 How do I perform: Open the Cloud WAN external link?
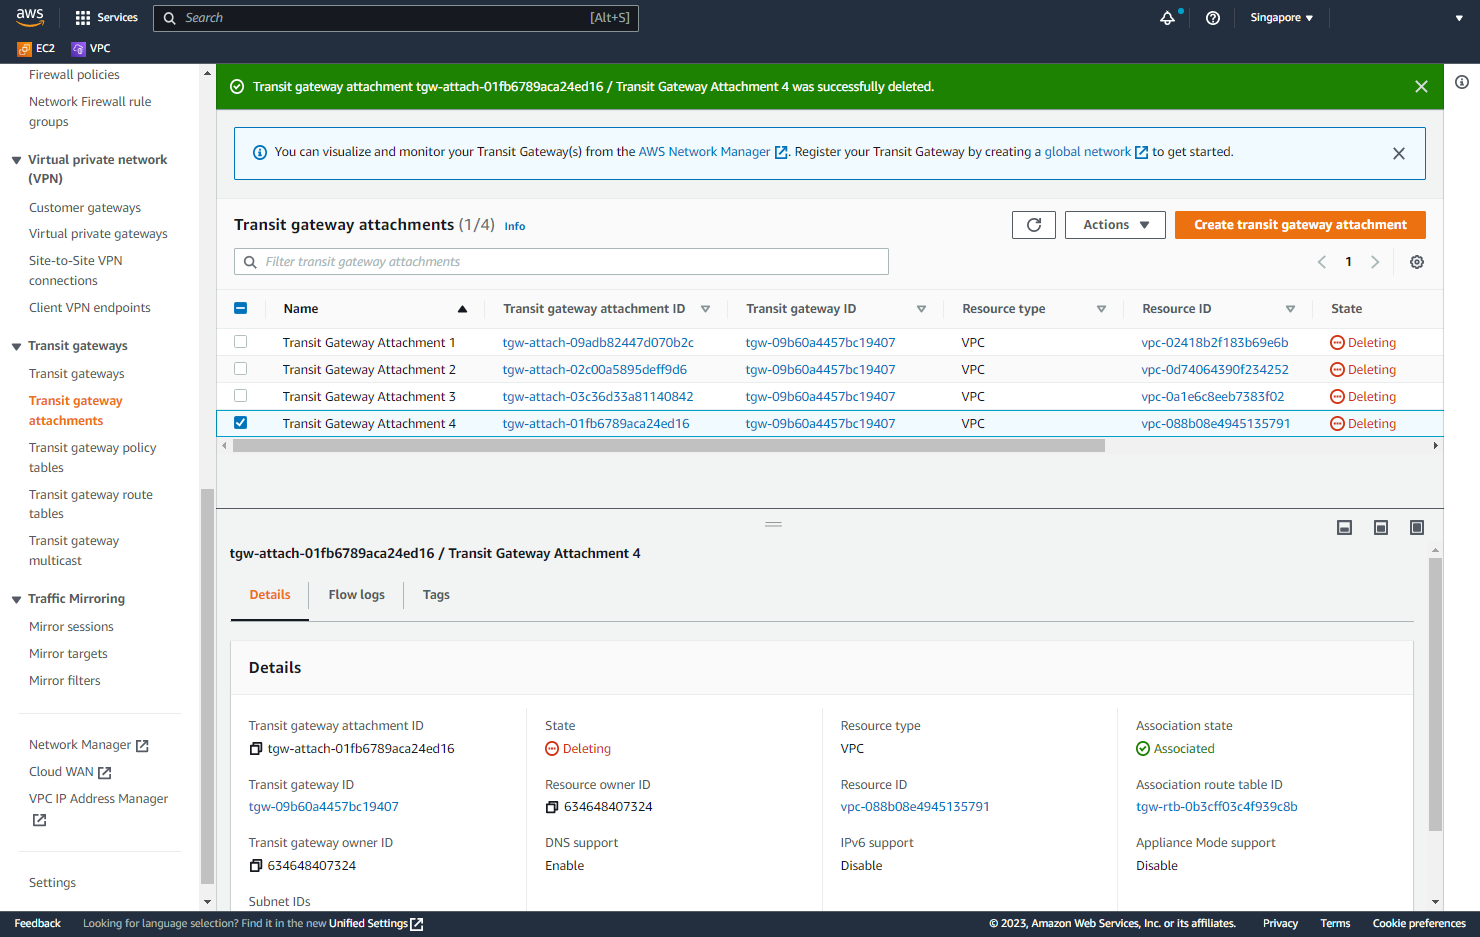coord(70,772)
